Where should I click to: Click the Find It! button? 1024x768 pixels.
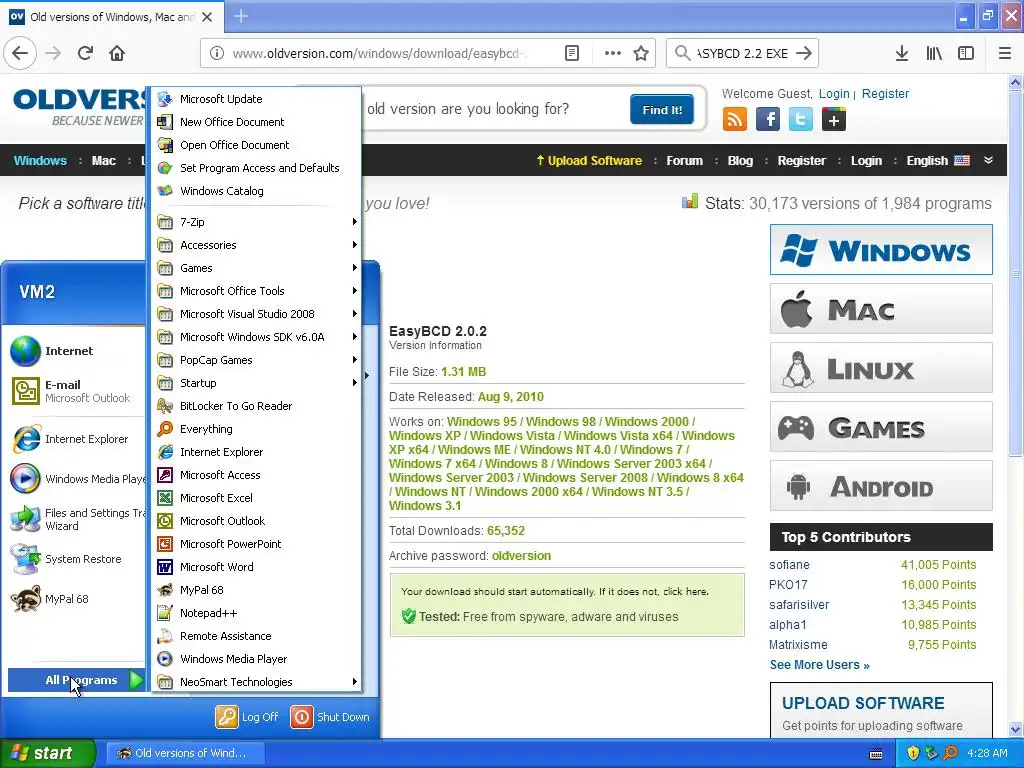(662, 109)
